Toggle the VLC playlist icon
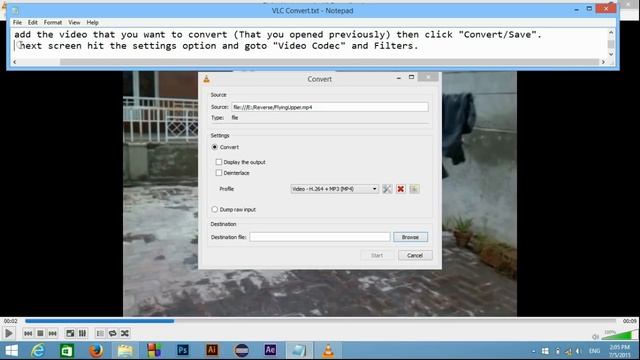Viewport: 640px width, 360px height. (x=100, y=333)
